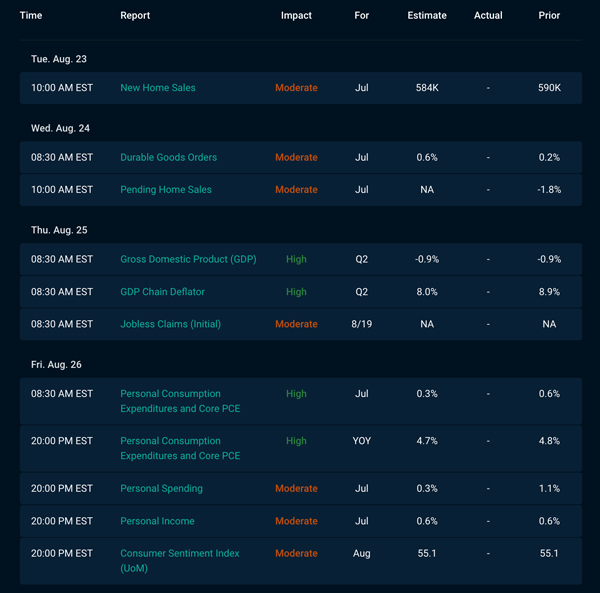
Task: Click the Estimate column header
Action: pyautogui.click(x=427, y=15)
